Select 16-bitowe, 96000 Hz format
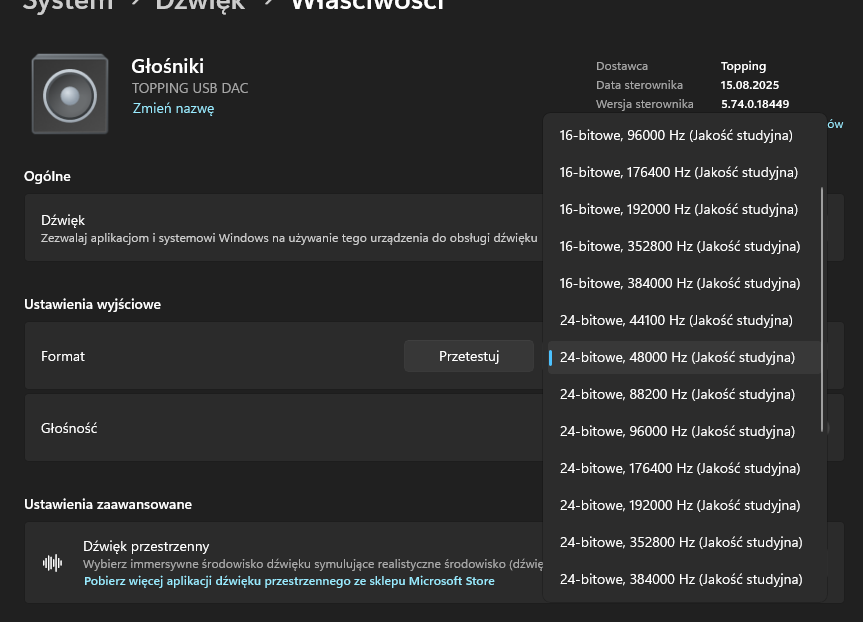863x622 pixels. (x=676, y=135)
